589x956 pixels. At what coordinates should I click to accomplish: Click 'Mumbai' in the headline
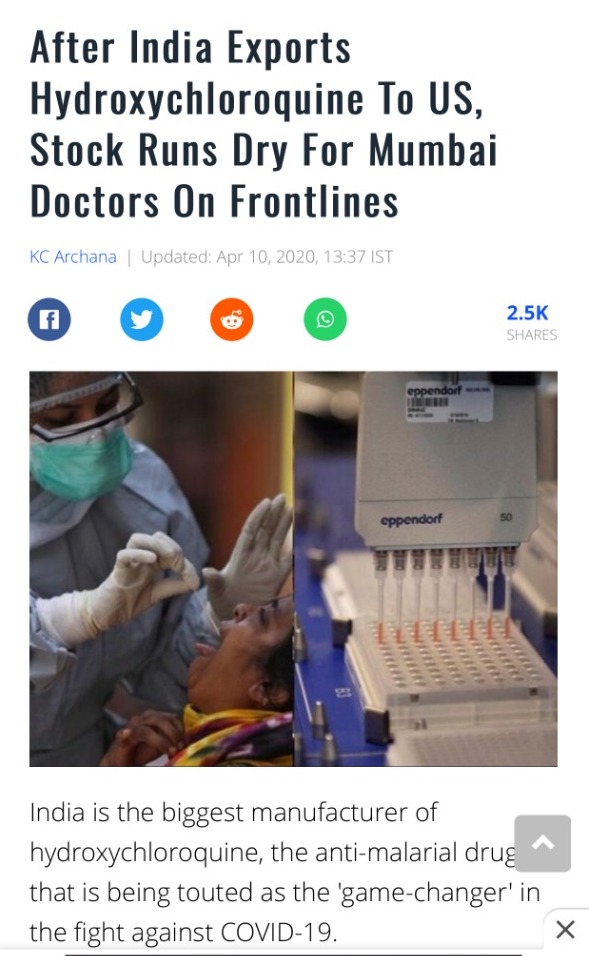click(x=433, y=150)
